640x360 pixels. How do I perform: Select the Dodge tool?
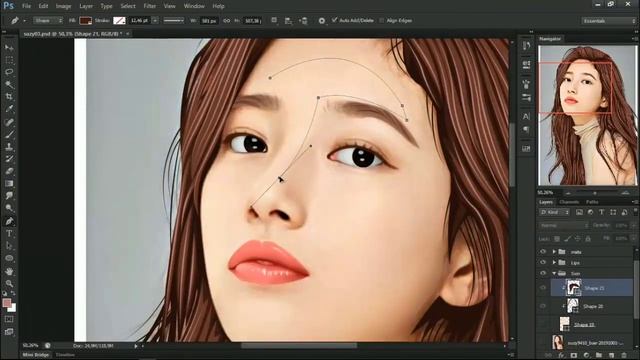click(x=9, y=208)
